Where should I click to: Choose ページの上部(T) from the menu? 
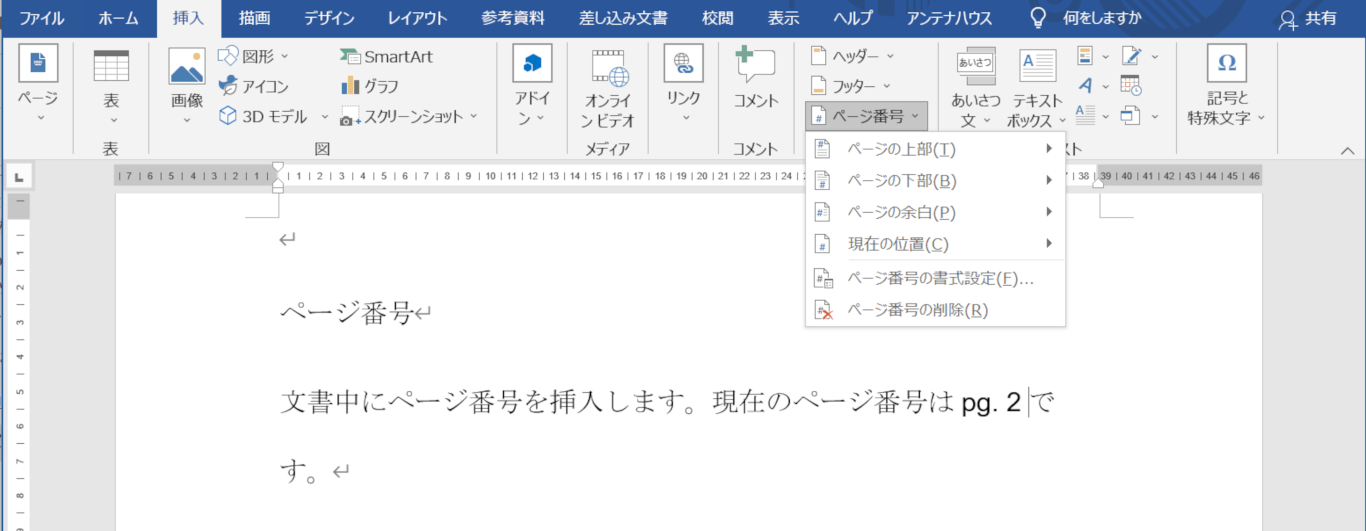(936, 150)
